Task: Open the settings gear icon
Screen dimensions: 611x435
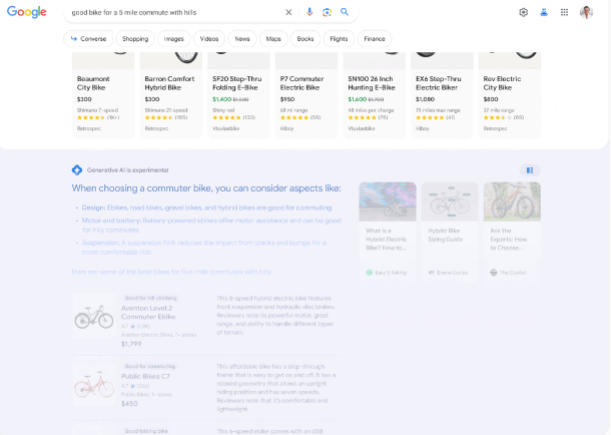Action: [x=523, y=12]
